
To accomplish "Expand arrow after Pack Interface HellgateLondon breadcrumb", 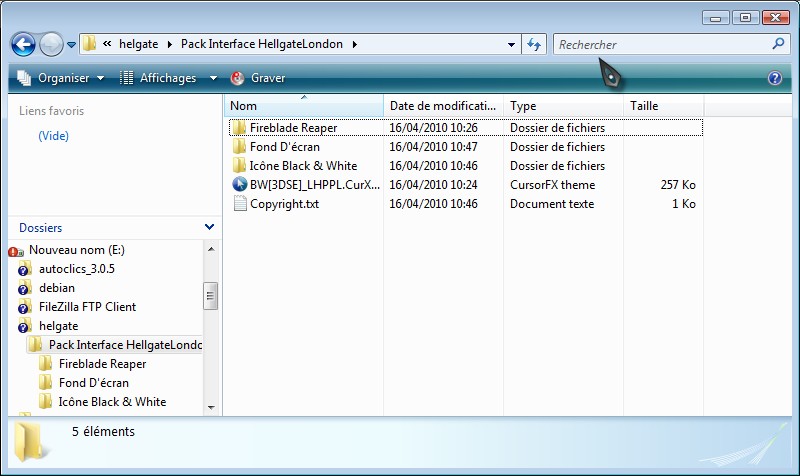I will point(354,44).
